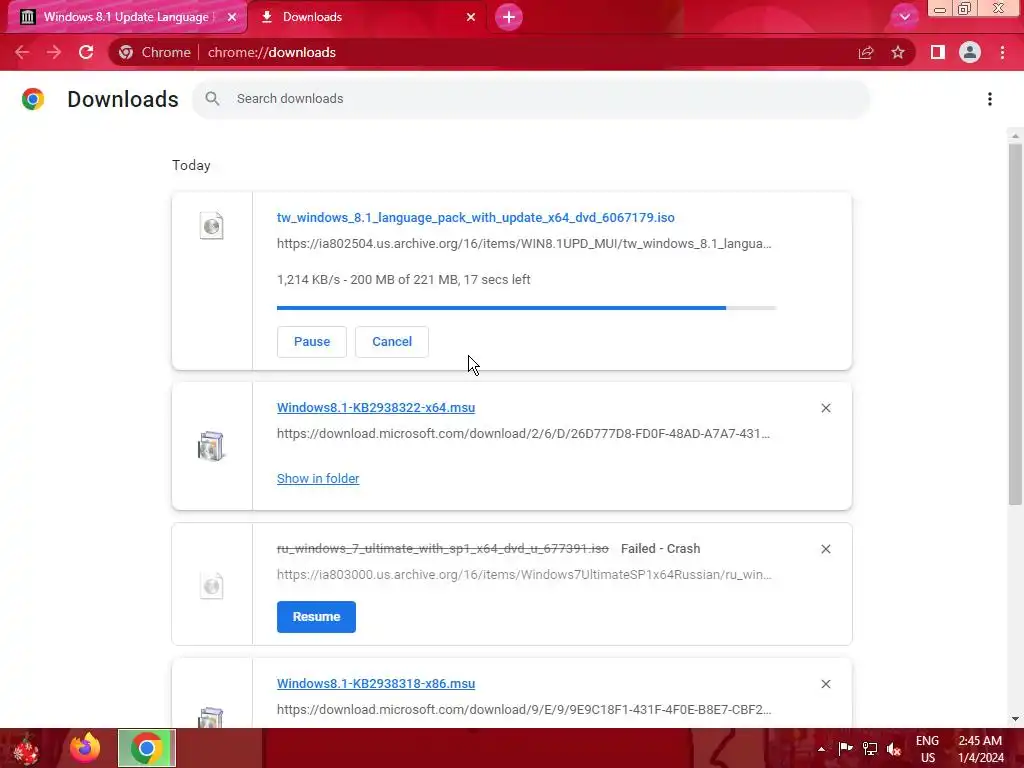Close the Downloads tab

pyautogui.click(x=471, y=17)
